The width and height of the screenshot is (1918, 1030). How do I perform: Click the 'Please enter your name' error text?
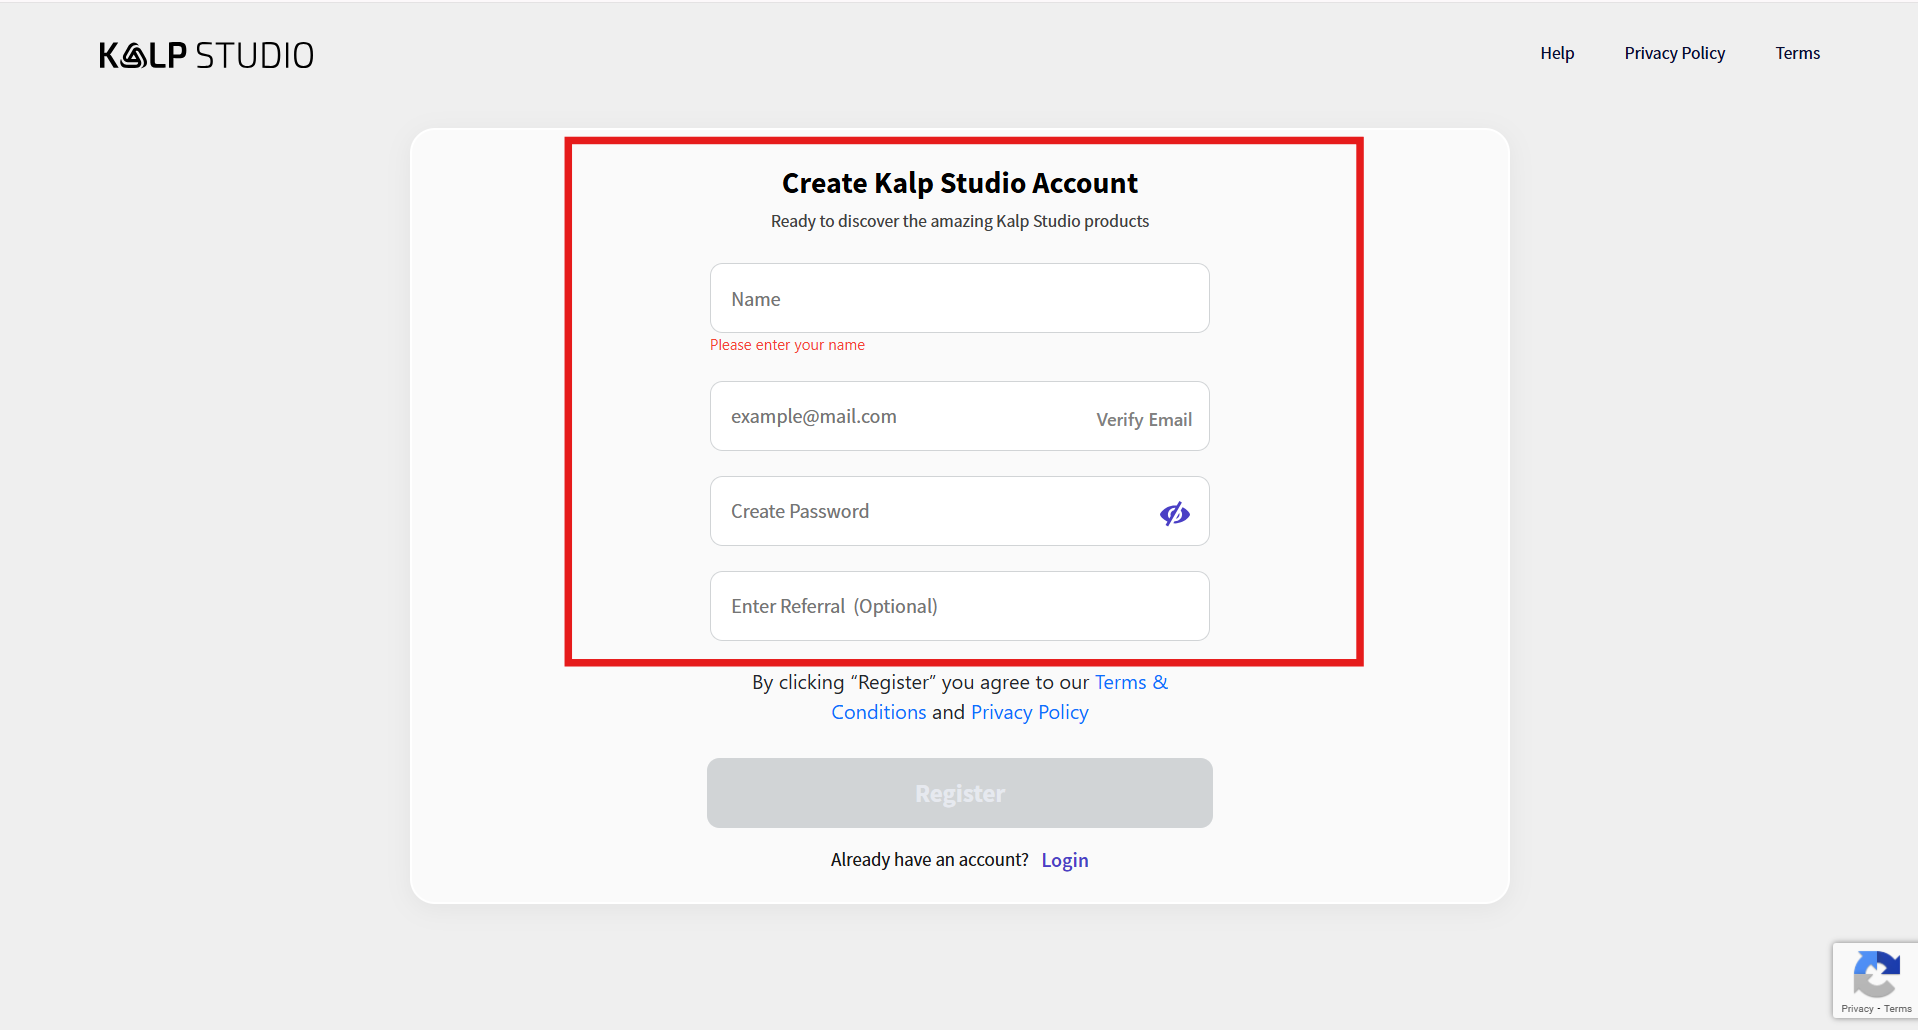[x=787, y=345]
